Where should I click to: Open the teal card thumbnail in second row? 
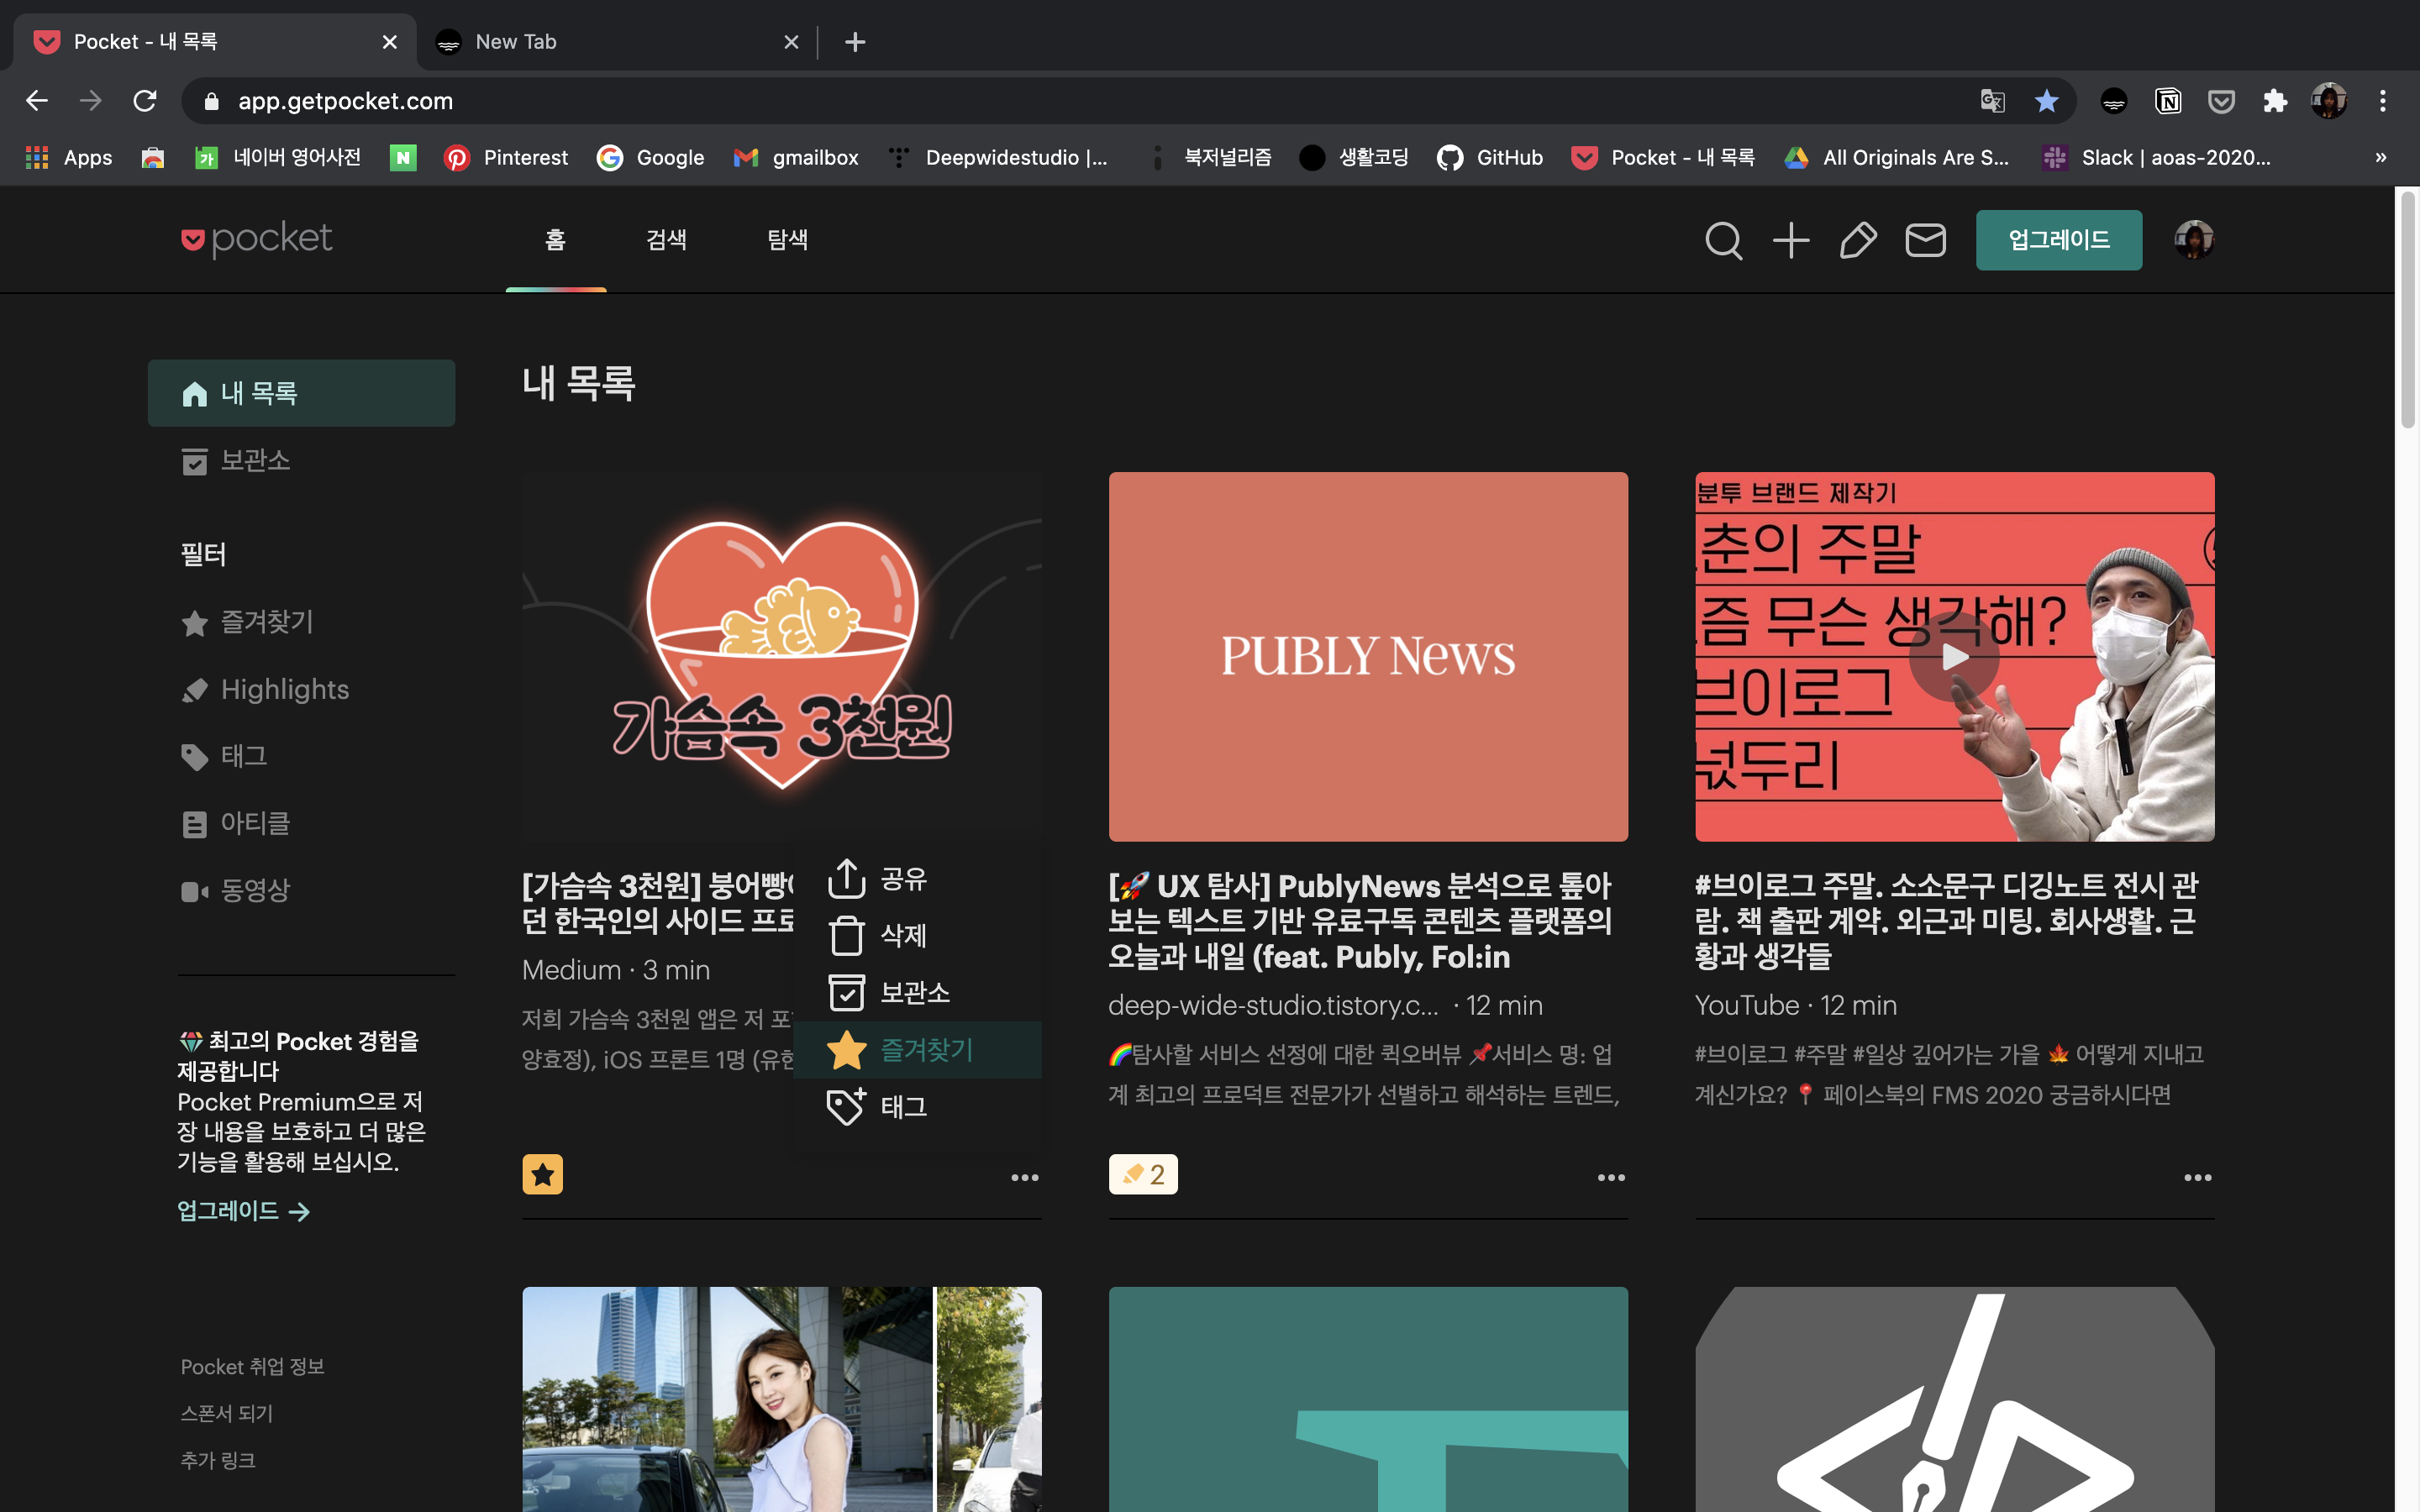[1368, 1399]
